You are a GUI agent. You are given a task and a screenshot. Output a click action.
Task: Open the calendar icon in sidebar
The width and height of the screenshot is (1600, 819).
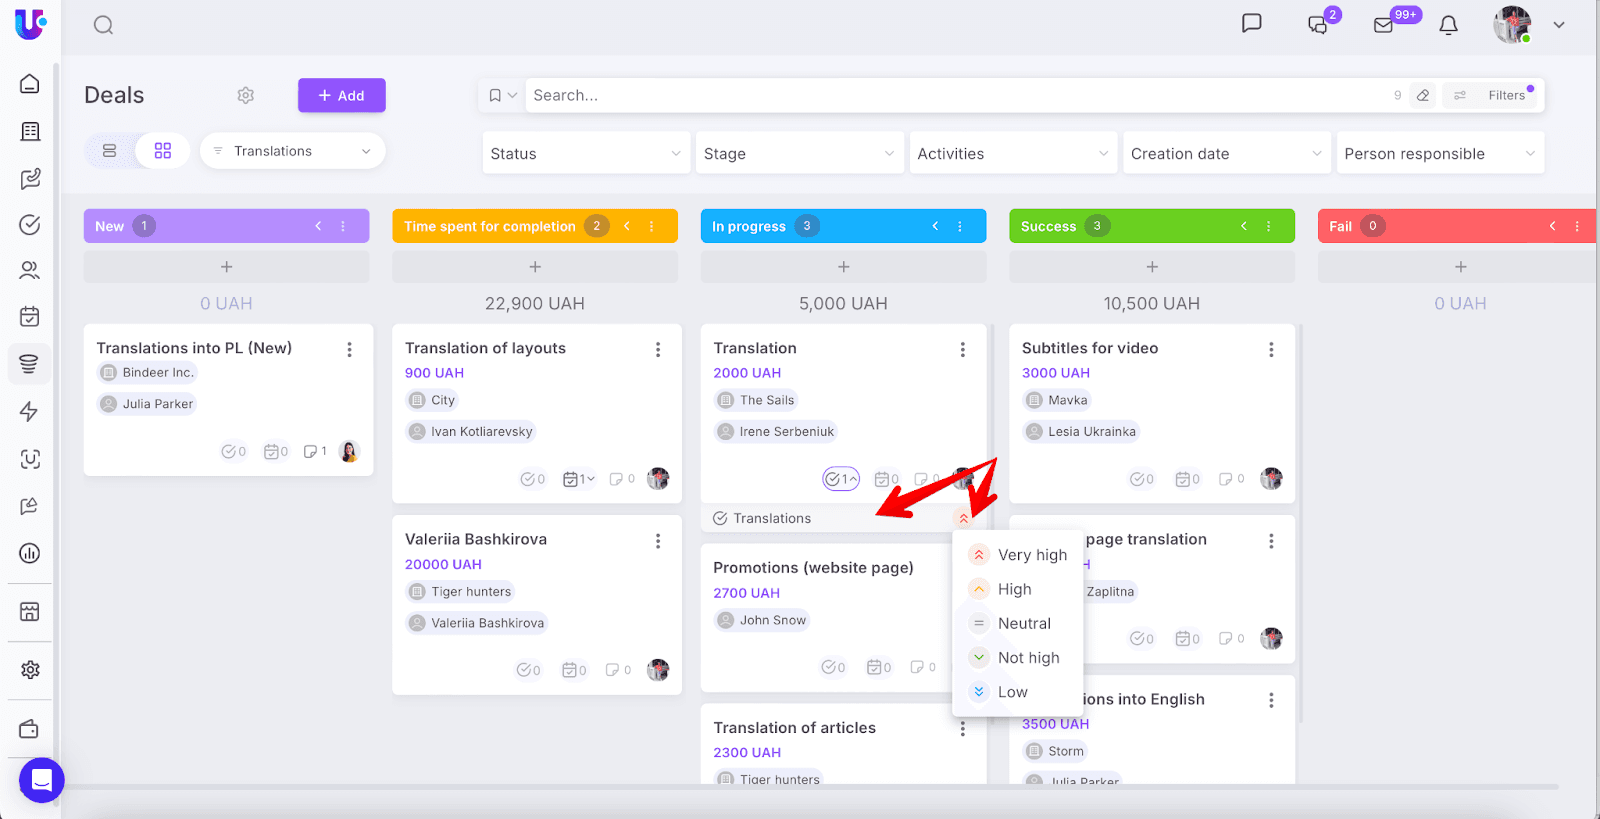30,317
